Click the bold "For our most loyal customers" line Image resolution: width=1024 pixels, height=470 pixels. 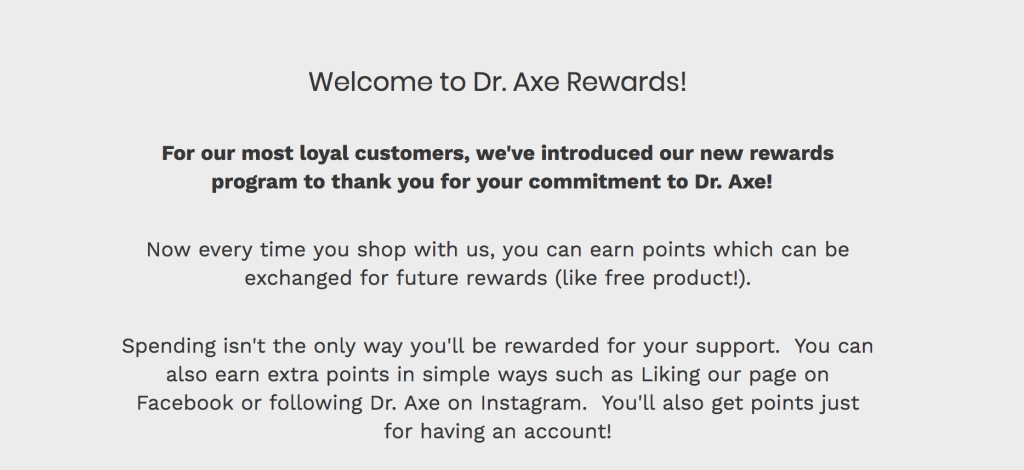click(x=497, y=155)
